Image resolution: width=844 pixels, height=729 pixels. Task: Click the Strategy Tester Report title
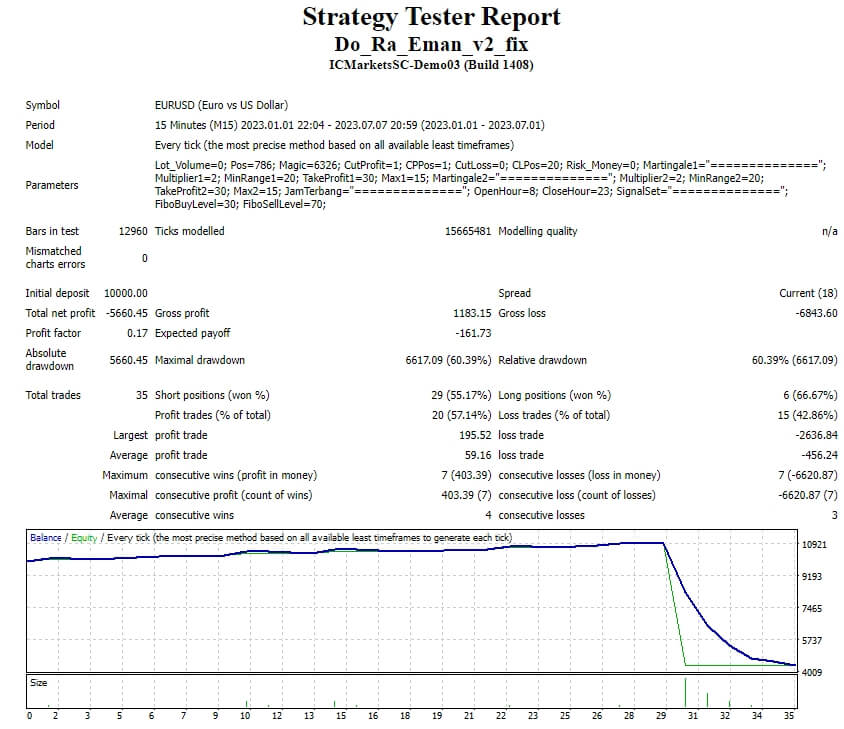pos(431,17)
